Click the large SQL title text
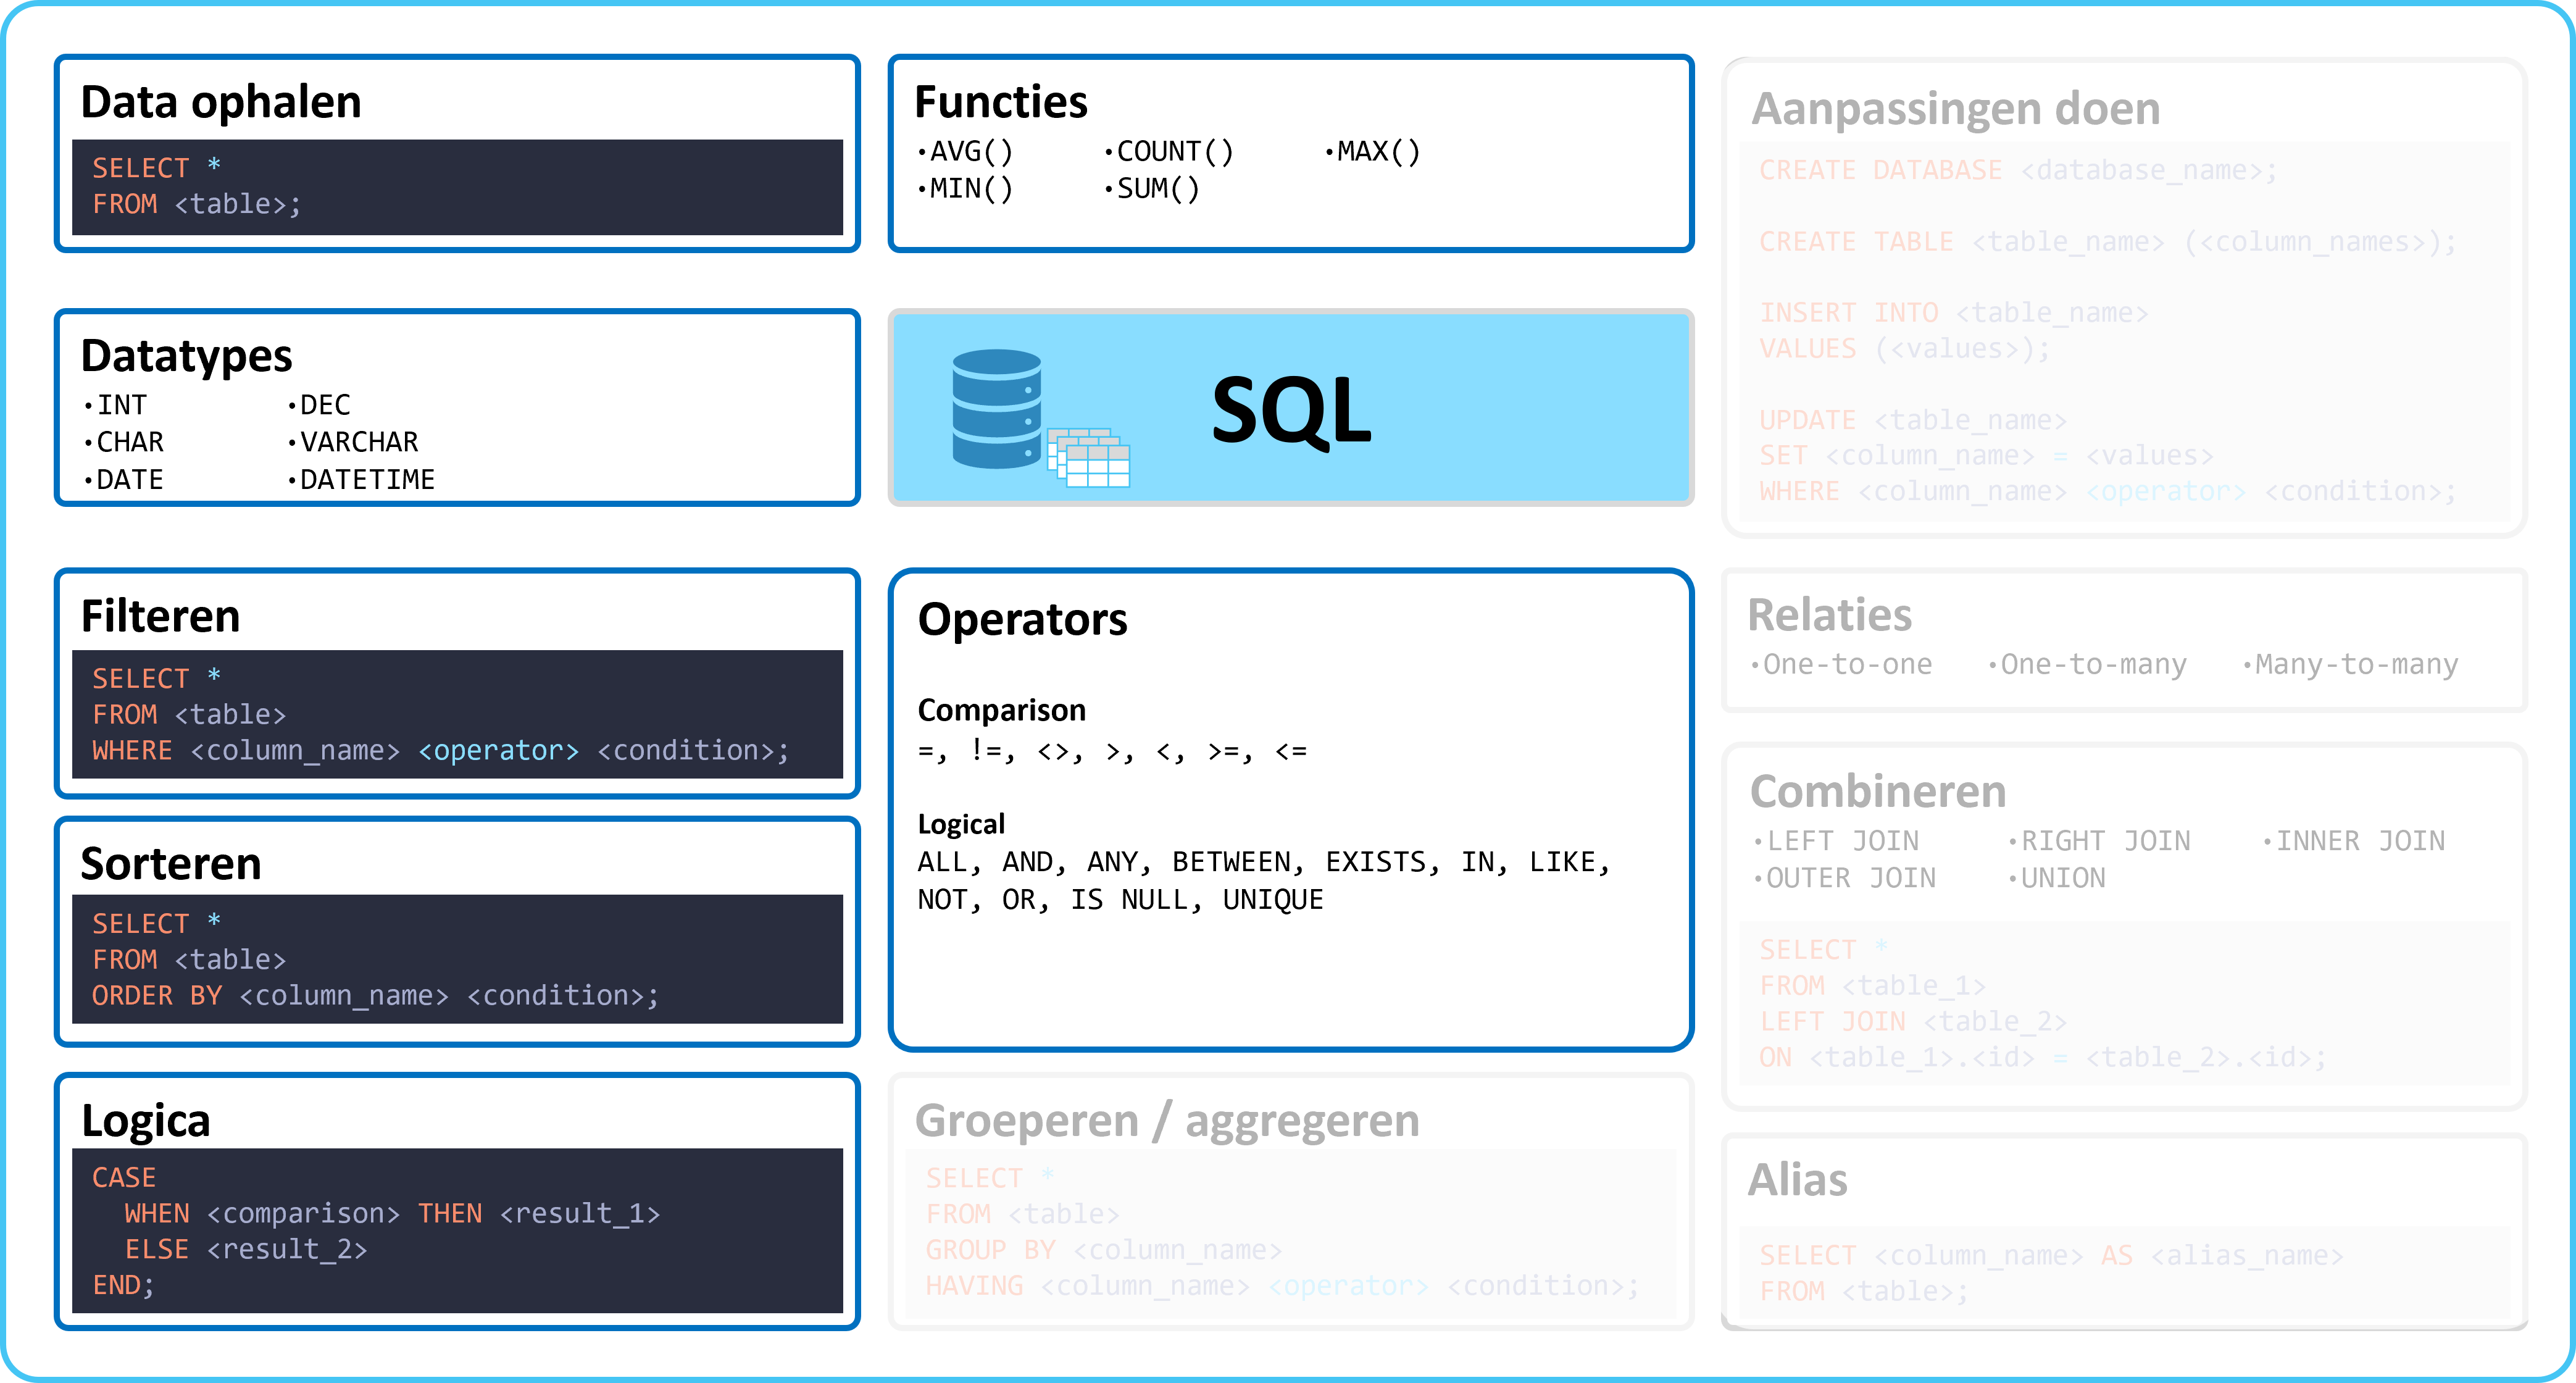 [x=1291, y=410]
